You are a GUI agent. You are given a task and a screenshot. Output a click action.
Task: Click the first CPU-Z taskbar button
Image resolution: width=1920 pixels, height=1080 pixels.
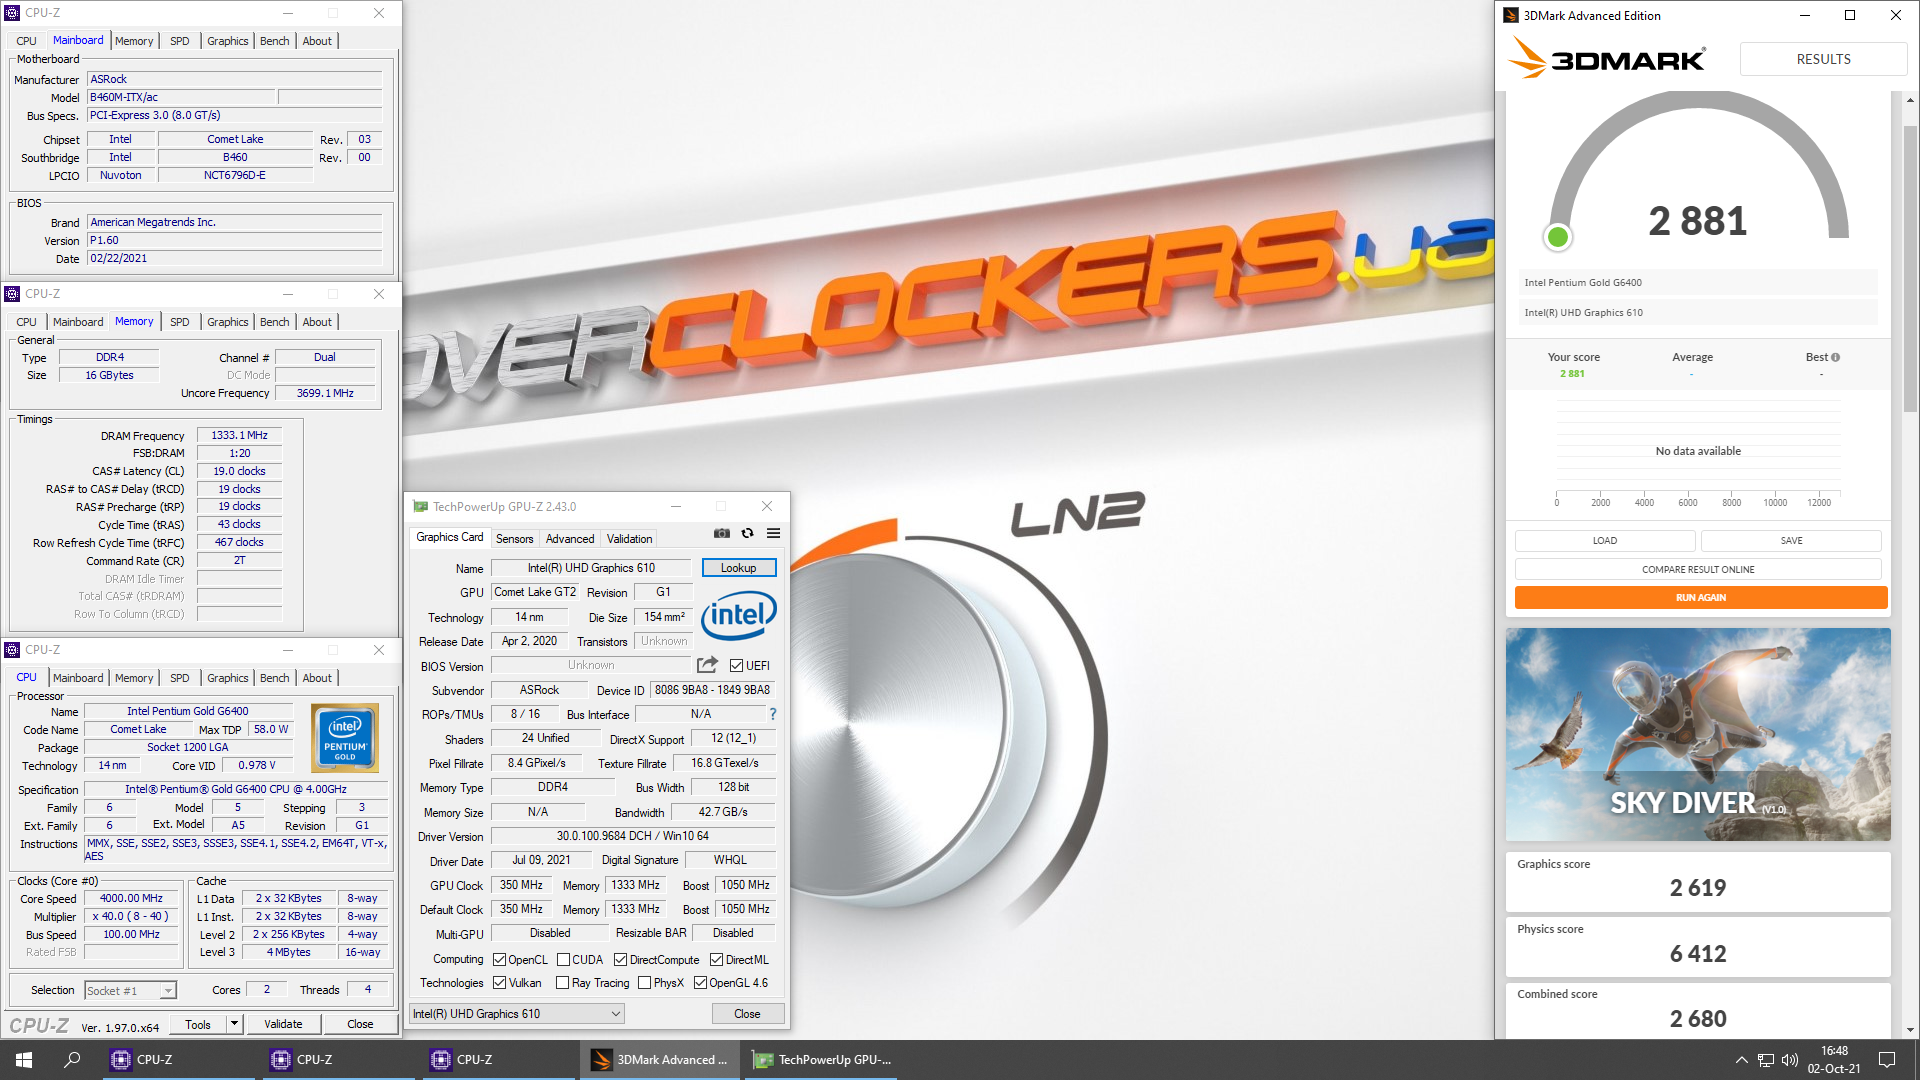click(180, 1060)
